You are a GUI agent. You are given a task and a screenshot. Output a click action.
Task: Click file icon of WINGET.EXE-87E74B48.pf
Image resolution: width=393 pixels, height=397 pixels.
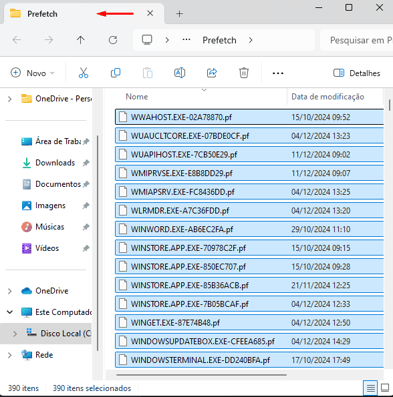point(123,322)
